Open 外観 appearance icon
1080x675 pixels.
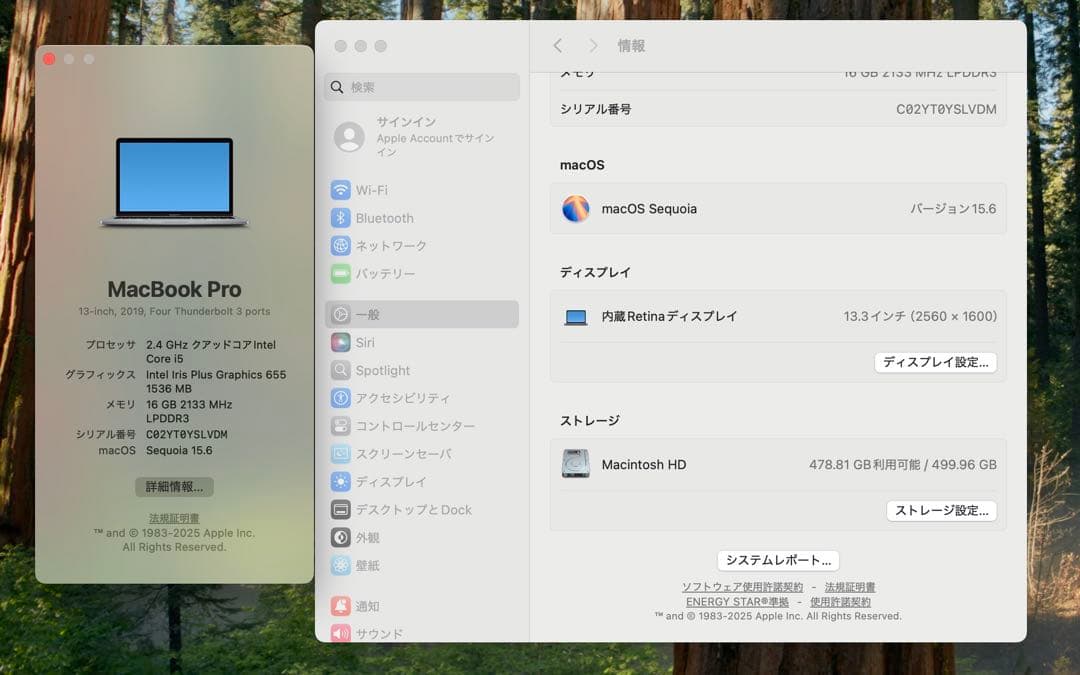tap(340, 537)
